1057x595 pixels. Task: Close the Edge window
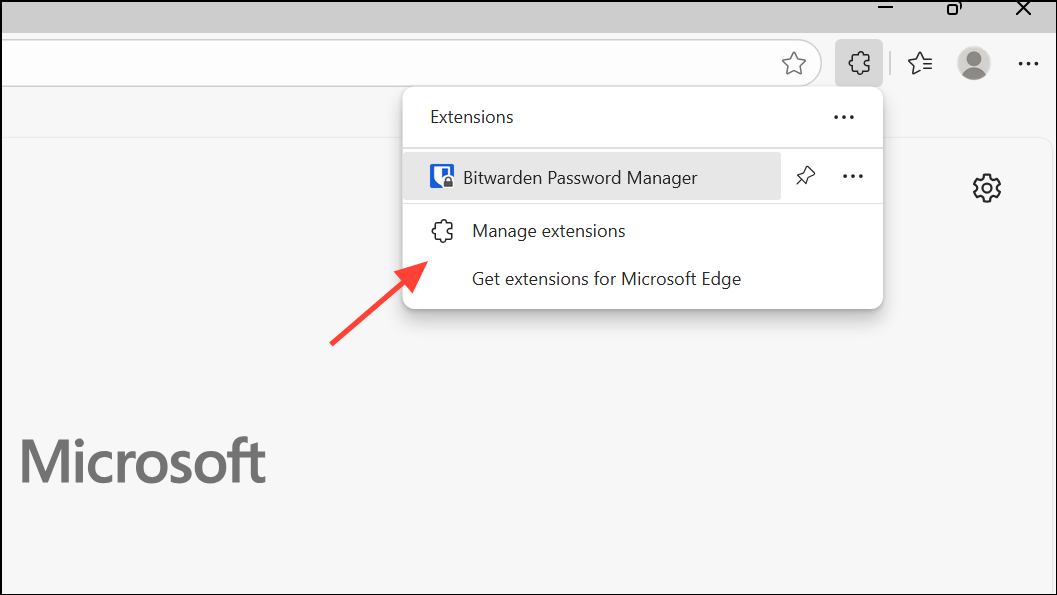[1023, 9]
